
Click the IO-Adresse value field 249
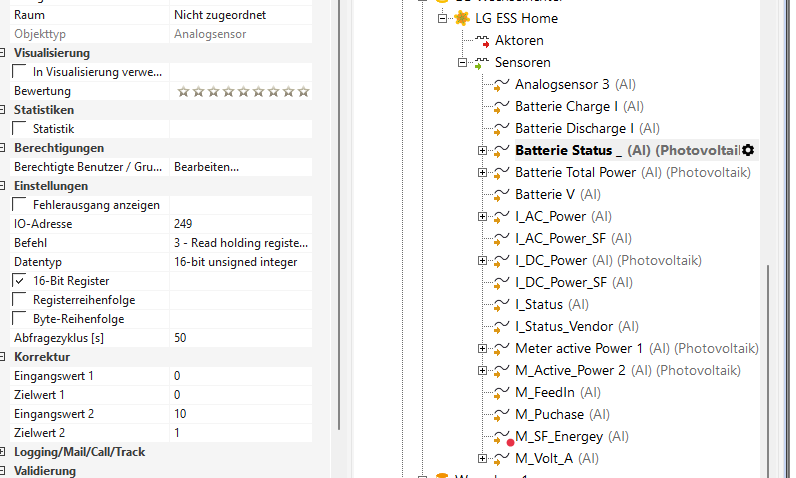click(240, 224)
